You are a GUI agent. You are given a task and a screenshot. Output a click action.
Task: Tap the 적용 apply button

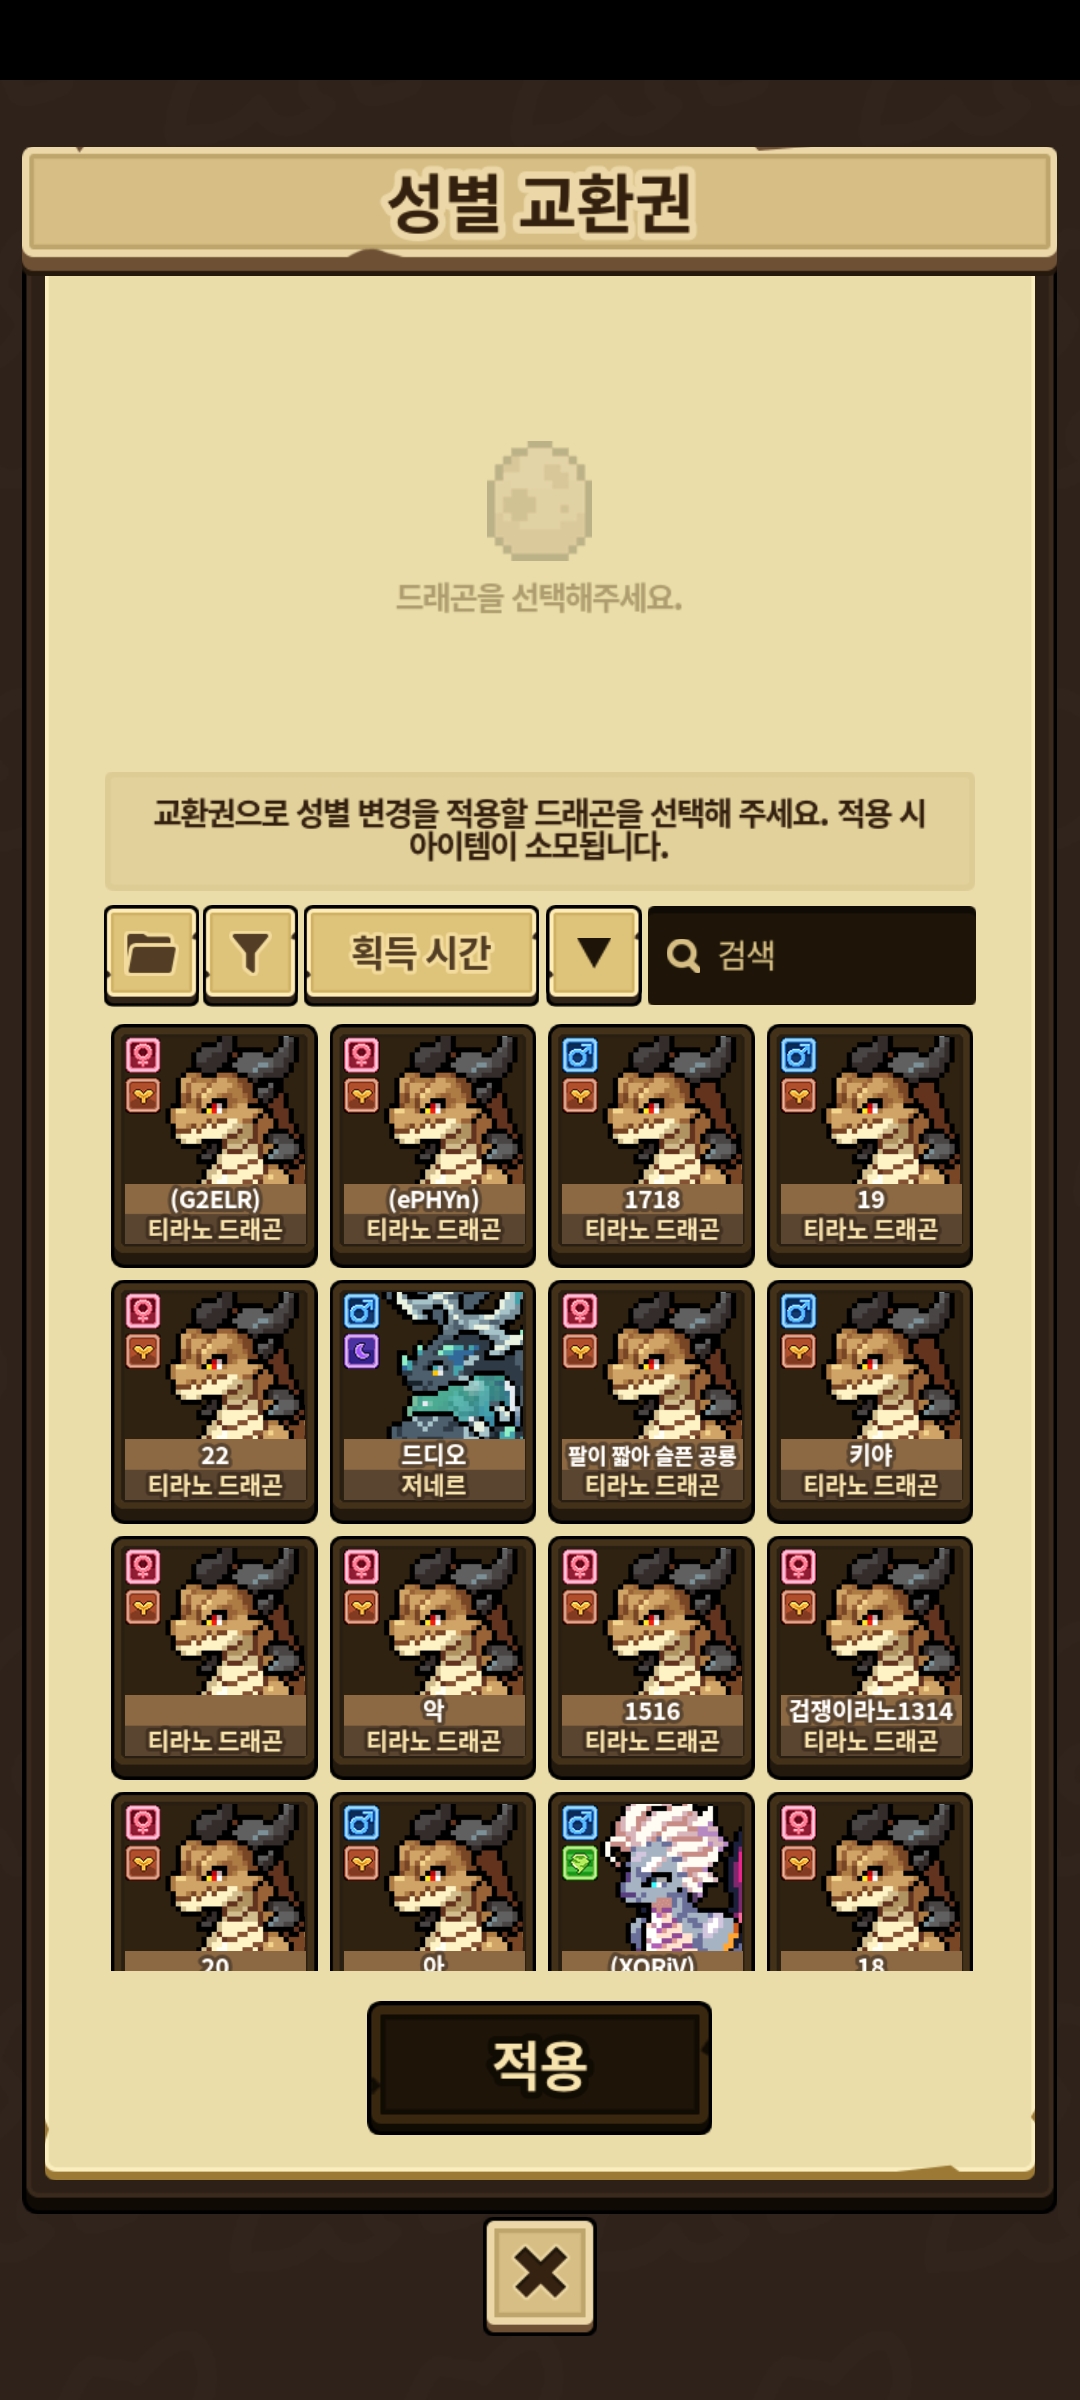point(539,2067)
